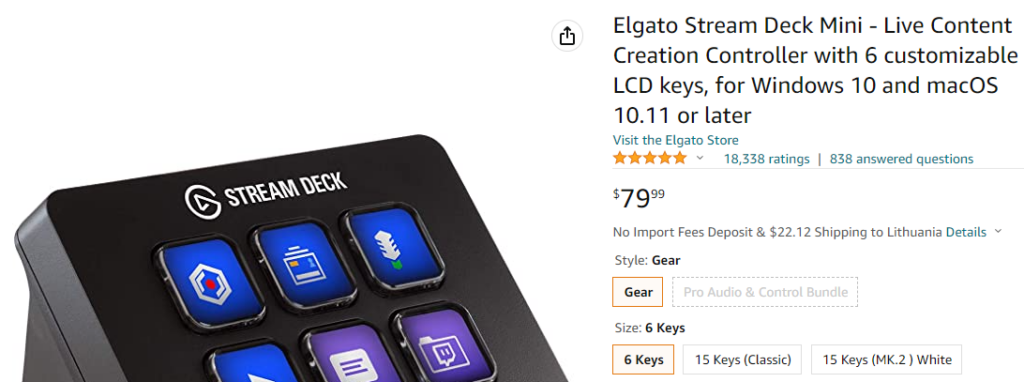The image size is (1024, 382).
Task: Choose the 15 Keys (MK.2) White size
Action: pyautogui.click(x=886, y=359)
